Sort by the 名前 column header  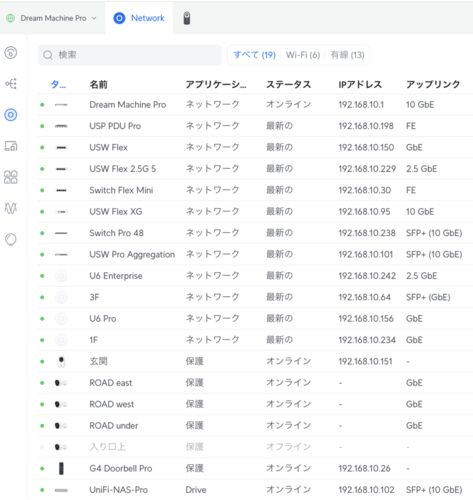(x=98, y=84)
